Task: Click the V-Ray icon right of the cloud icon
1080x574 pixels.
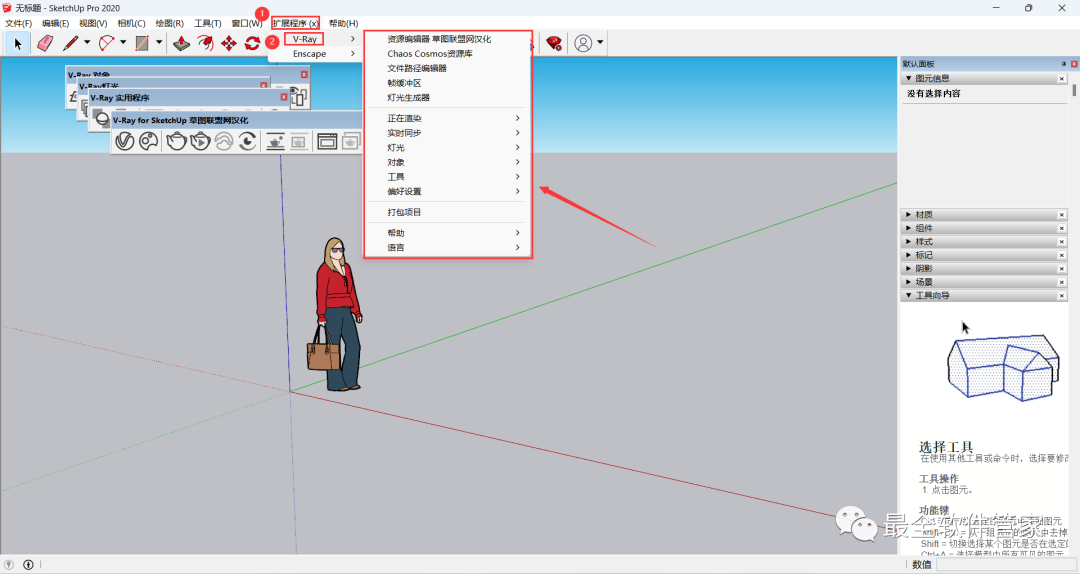Action: click(248, 141)
